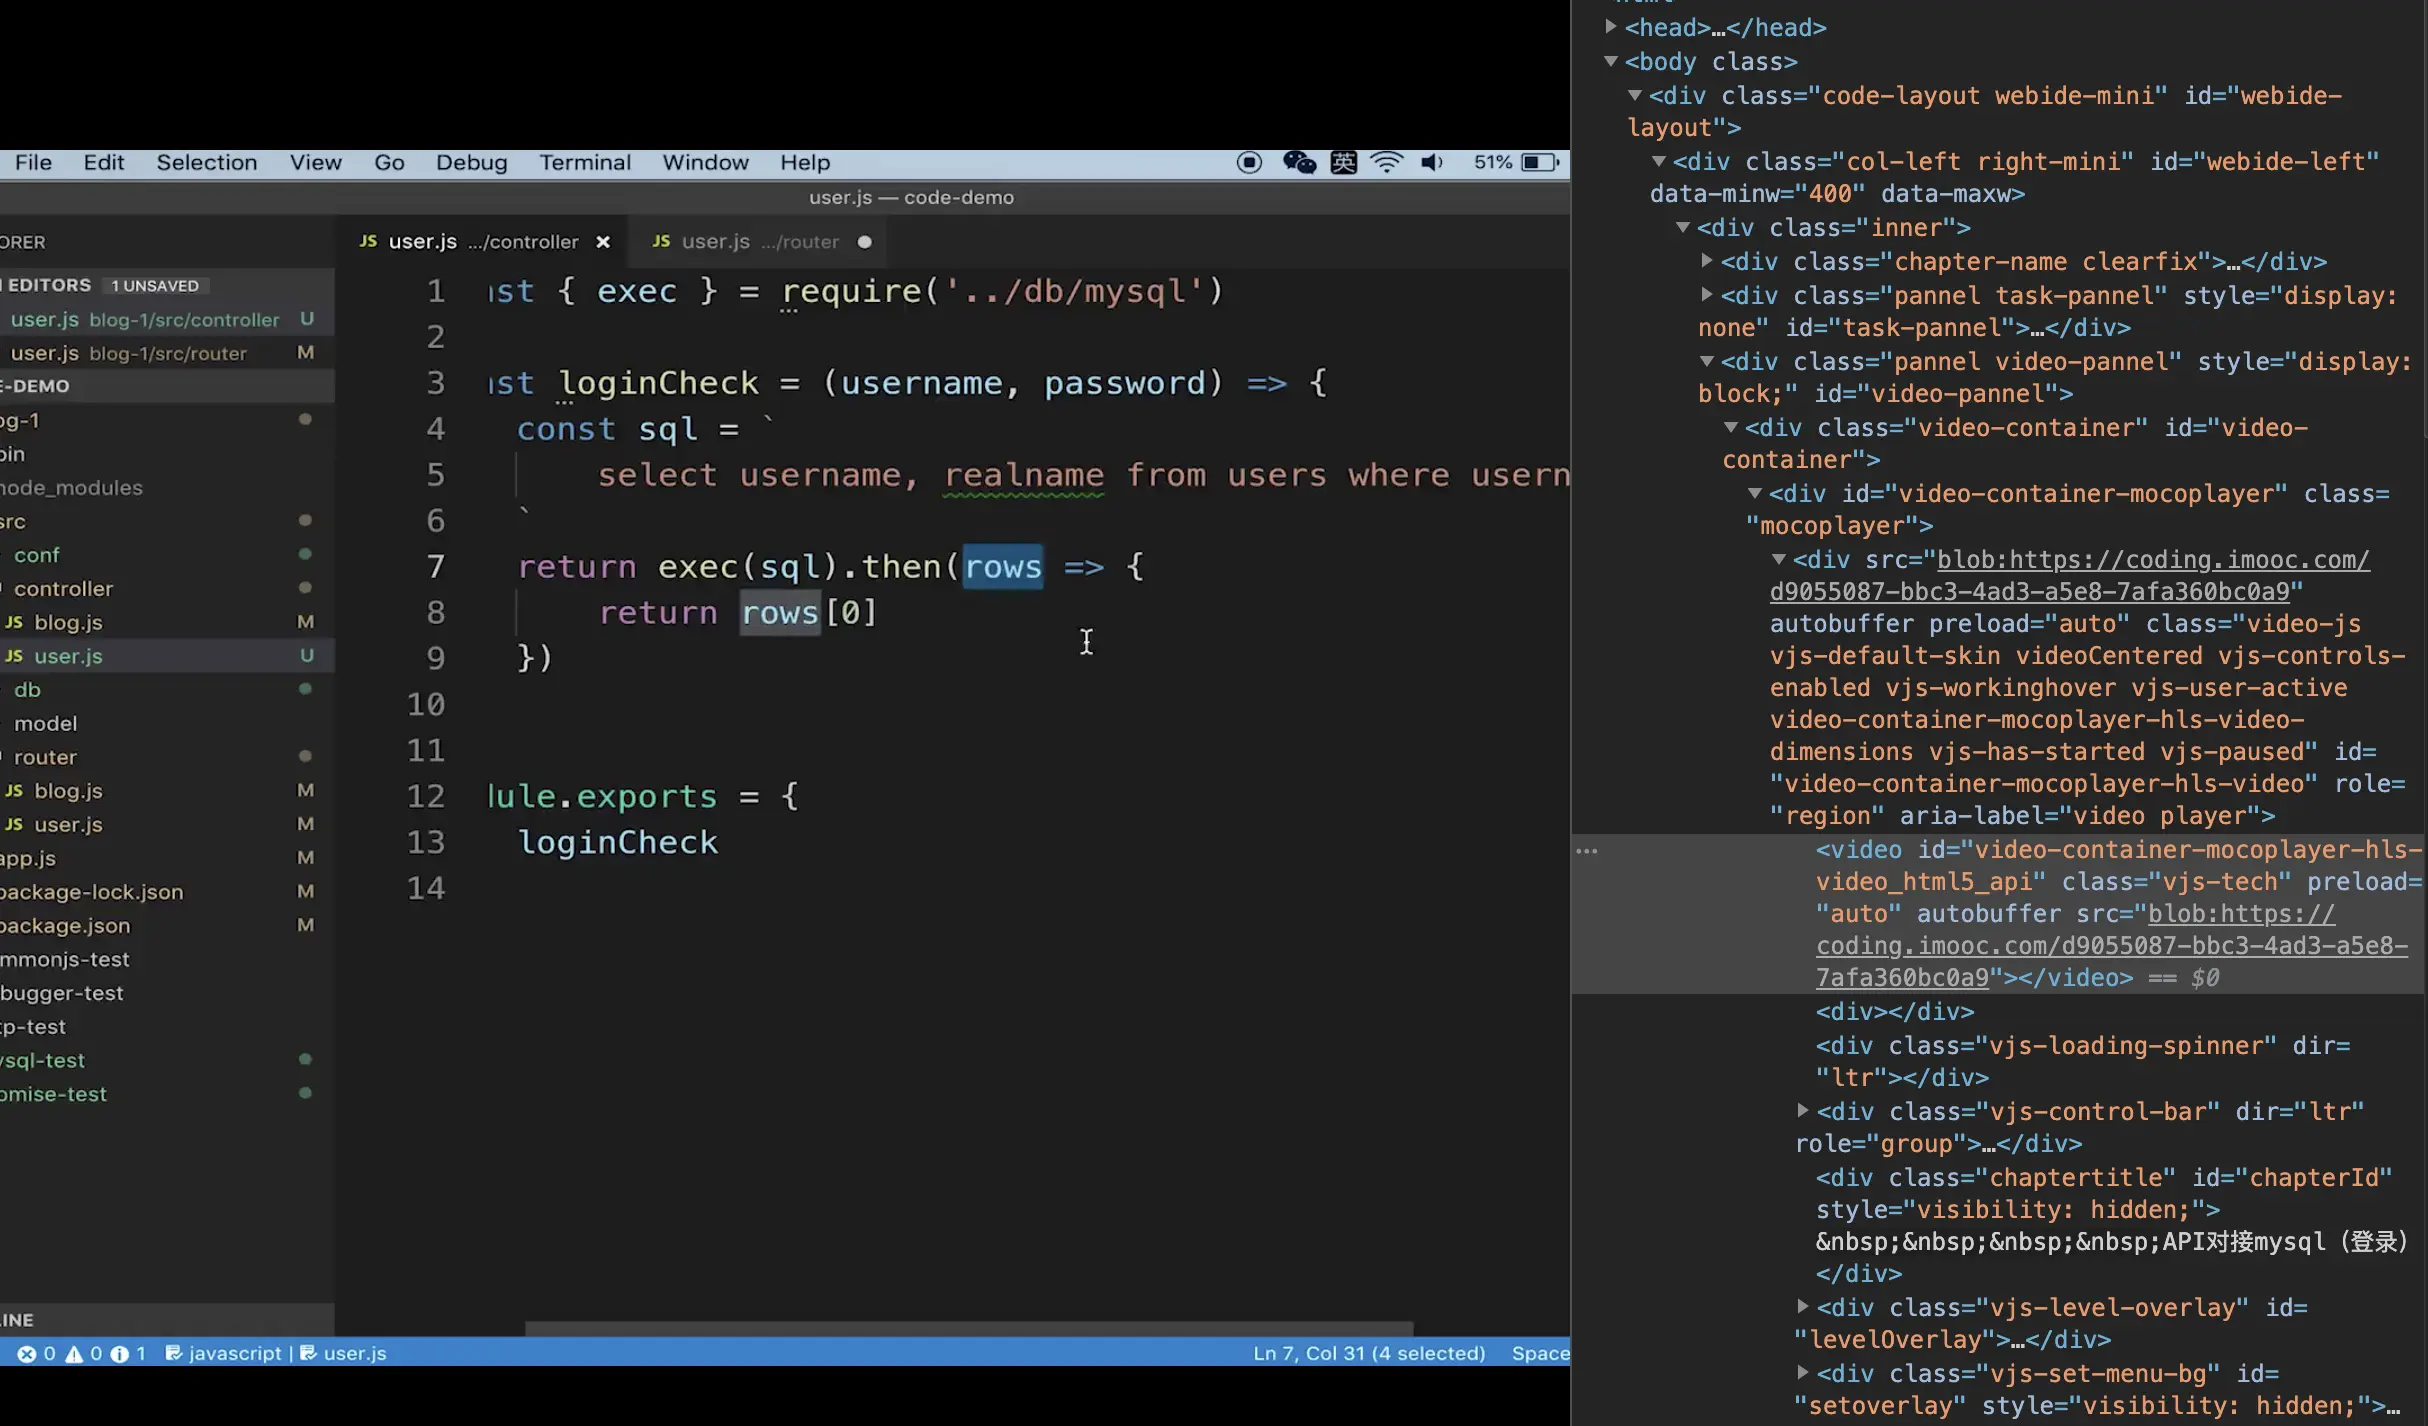This screenshot has width=2428, height=1426.
Task: Click the editor horizontal scrollbar
Action: [968, 1329]
